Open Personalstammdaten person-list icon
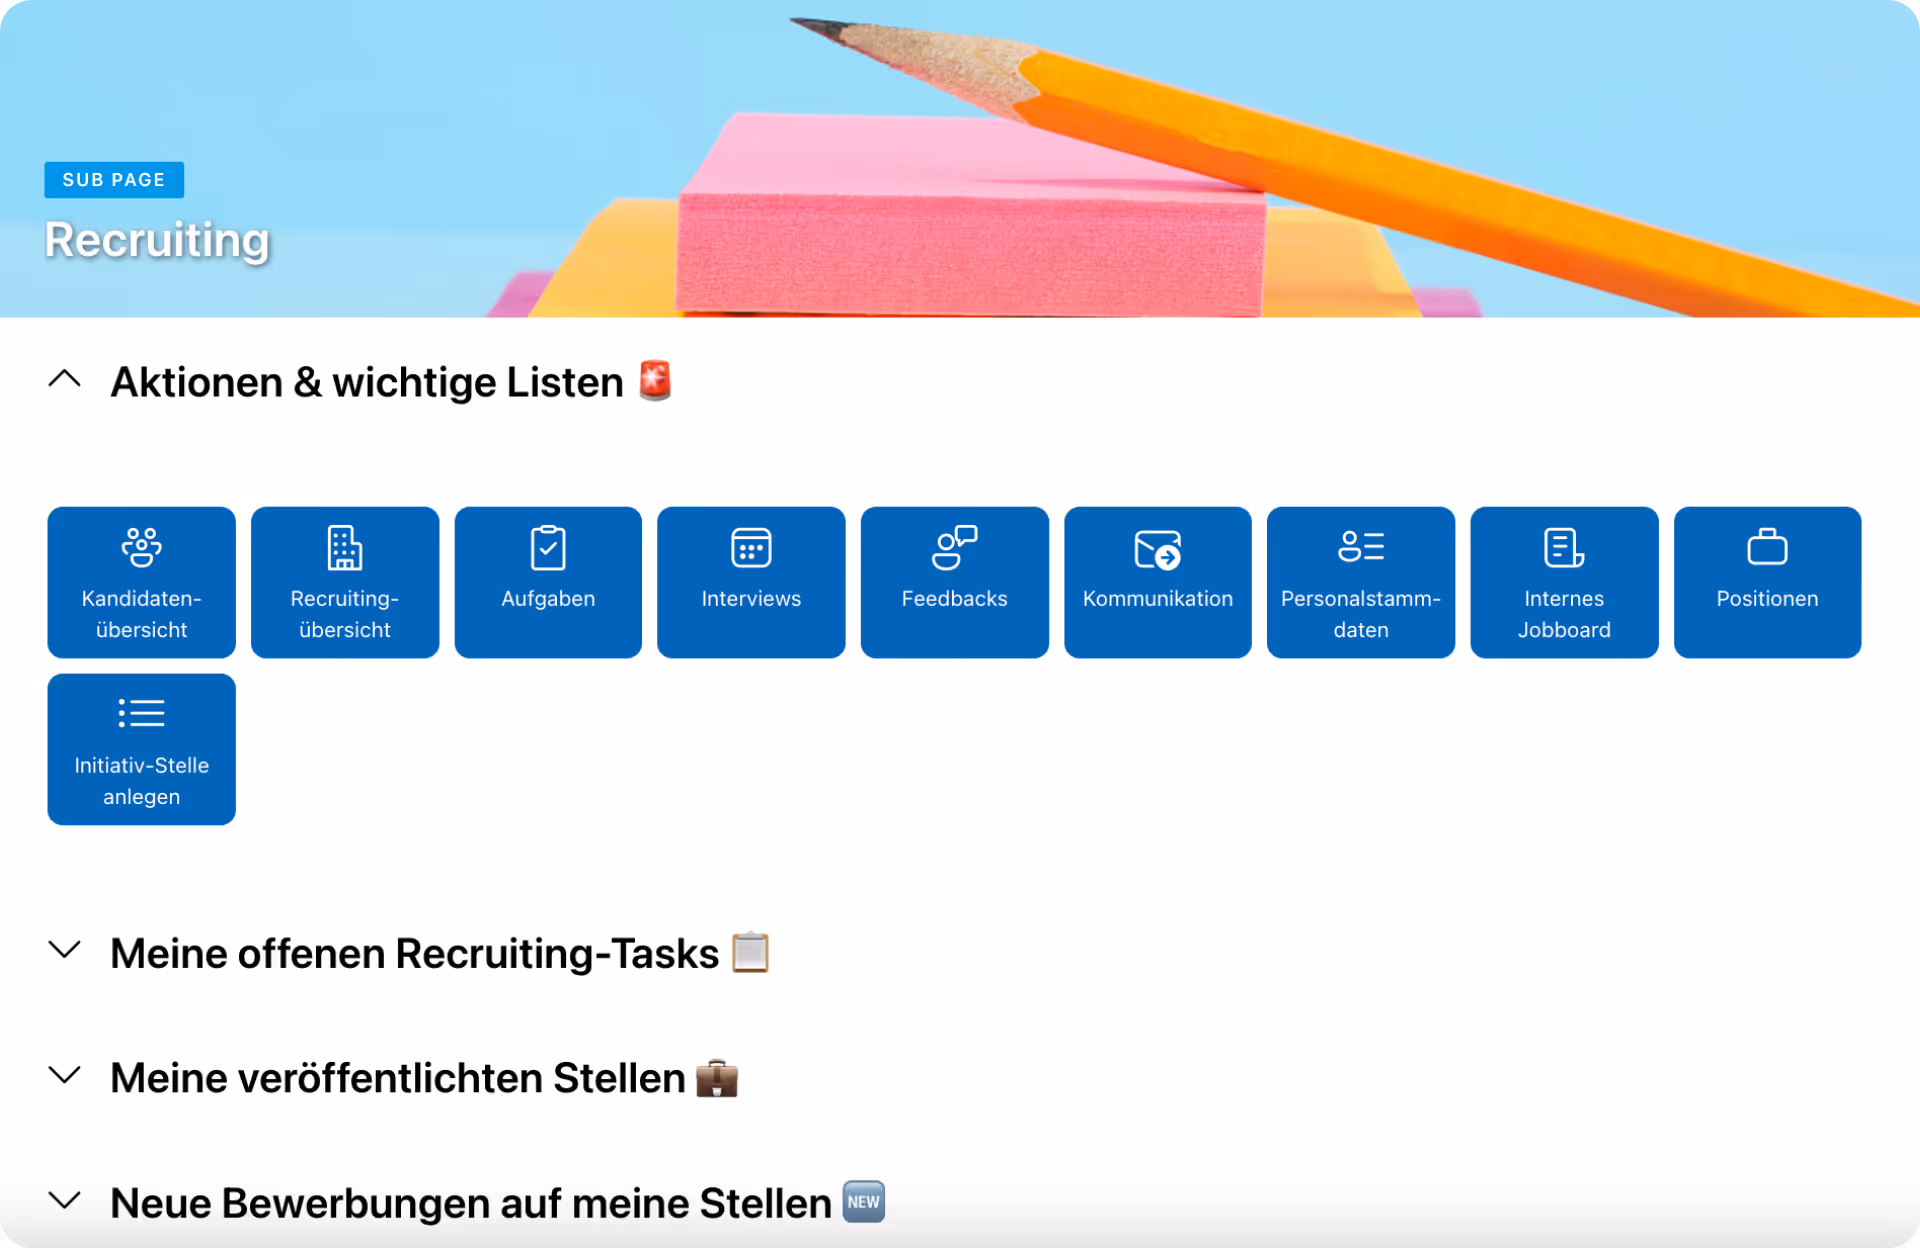1920x1248 pixels. coord(1360,547)
